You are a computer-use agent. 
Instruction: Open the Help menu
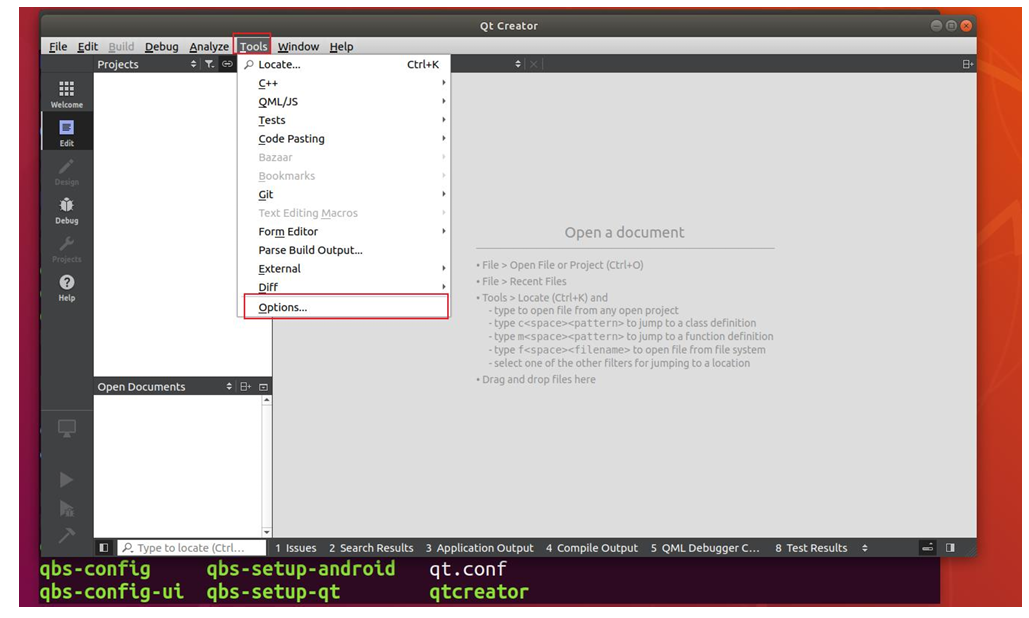[x=341, y=46]
